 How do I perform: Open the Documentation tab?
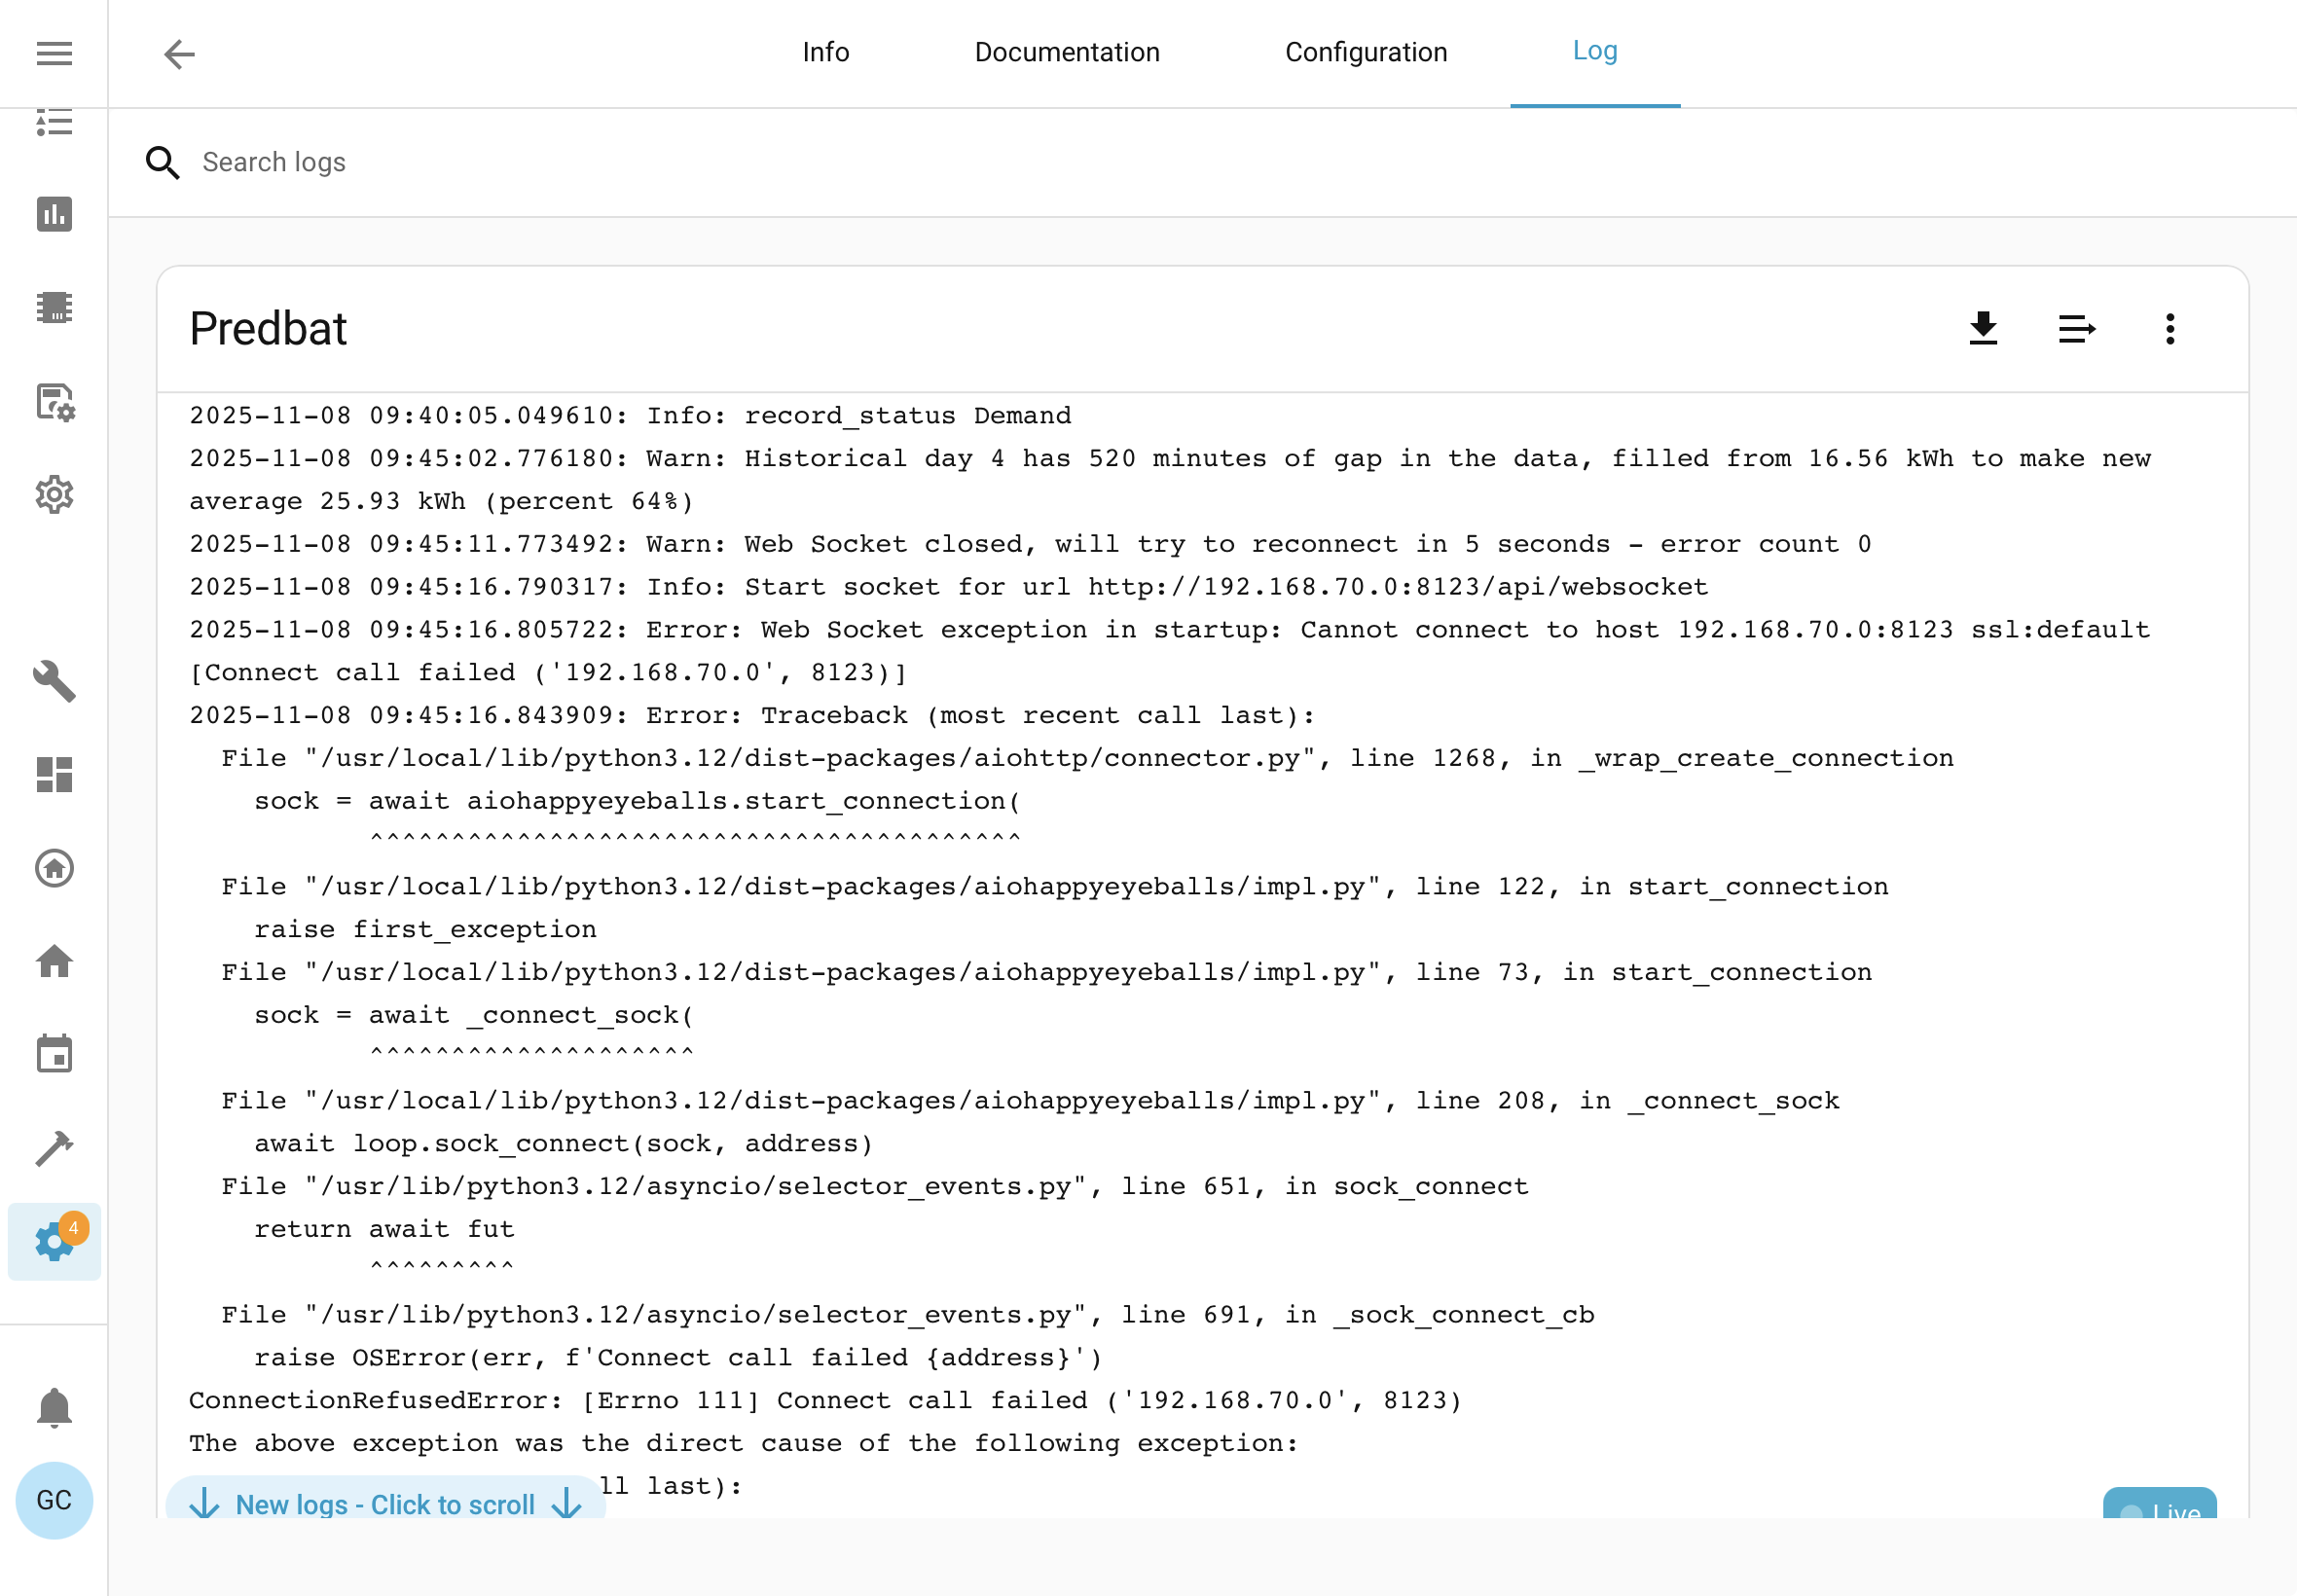pos(1067,52)
